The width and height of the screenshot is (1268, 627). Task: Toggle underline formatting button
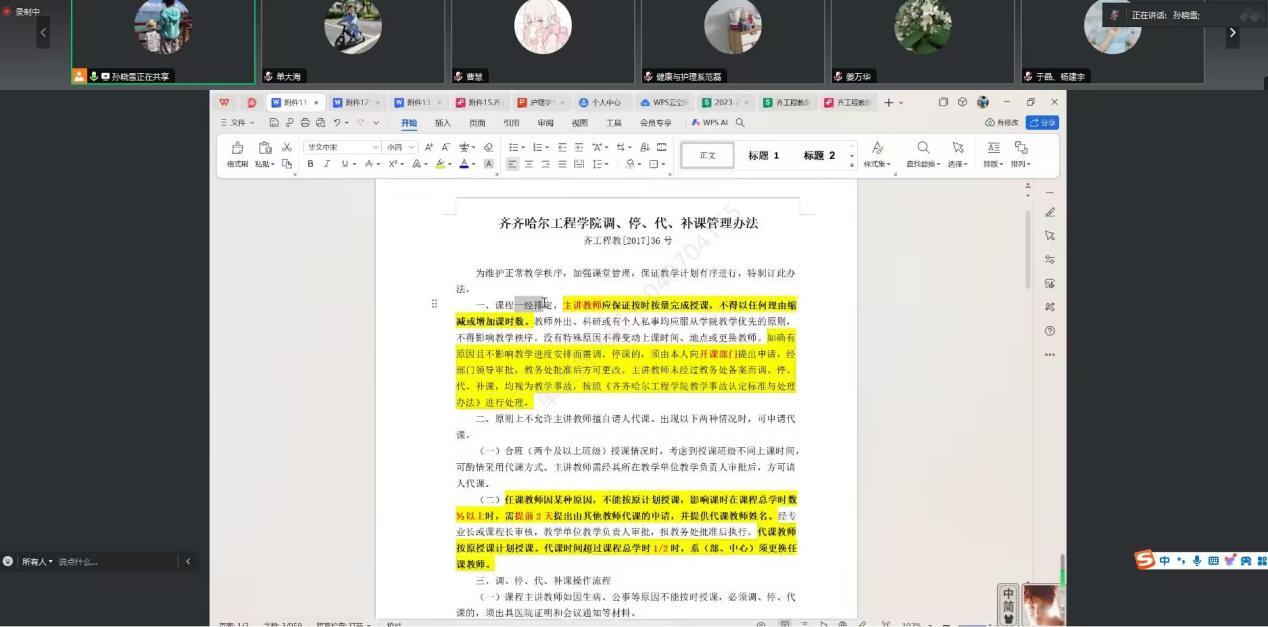click(x=343, y=164)
